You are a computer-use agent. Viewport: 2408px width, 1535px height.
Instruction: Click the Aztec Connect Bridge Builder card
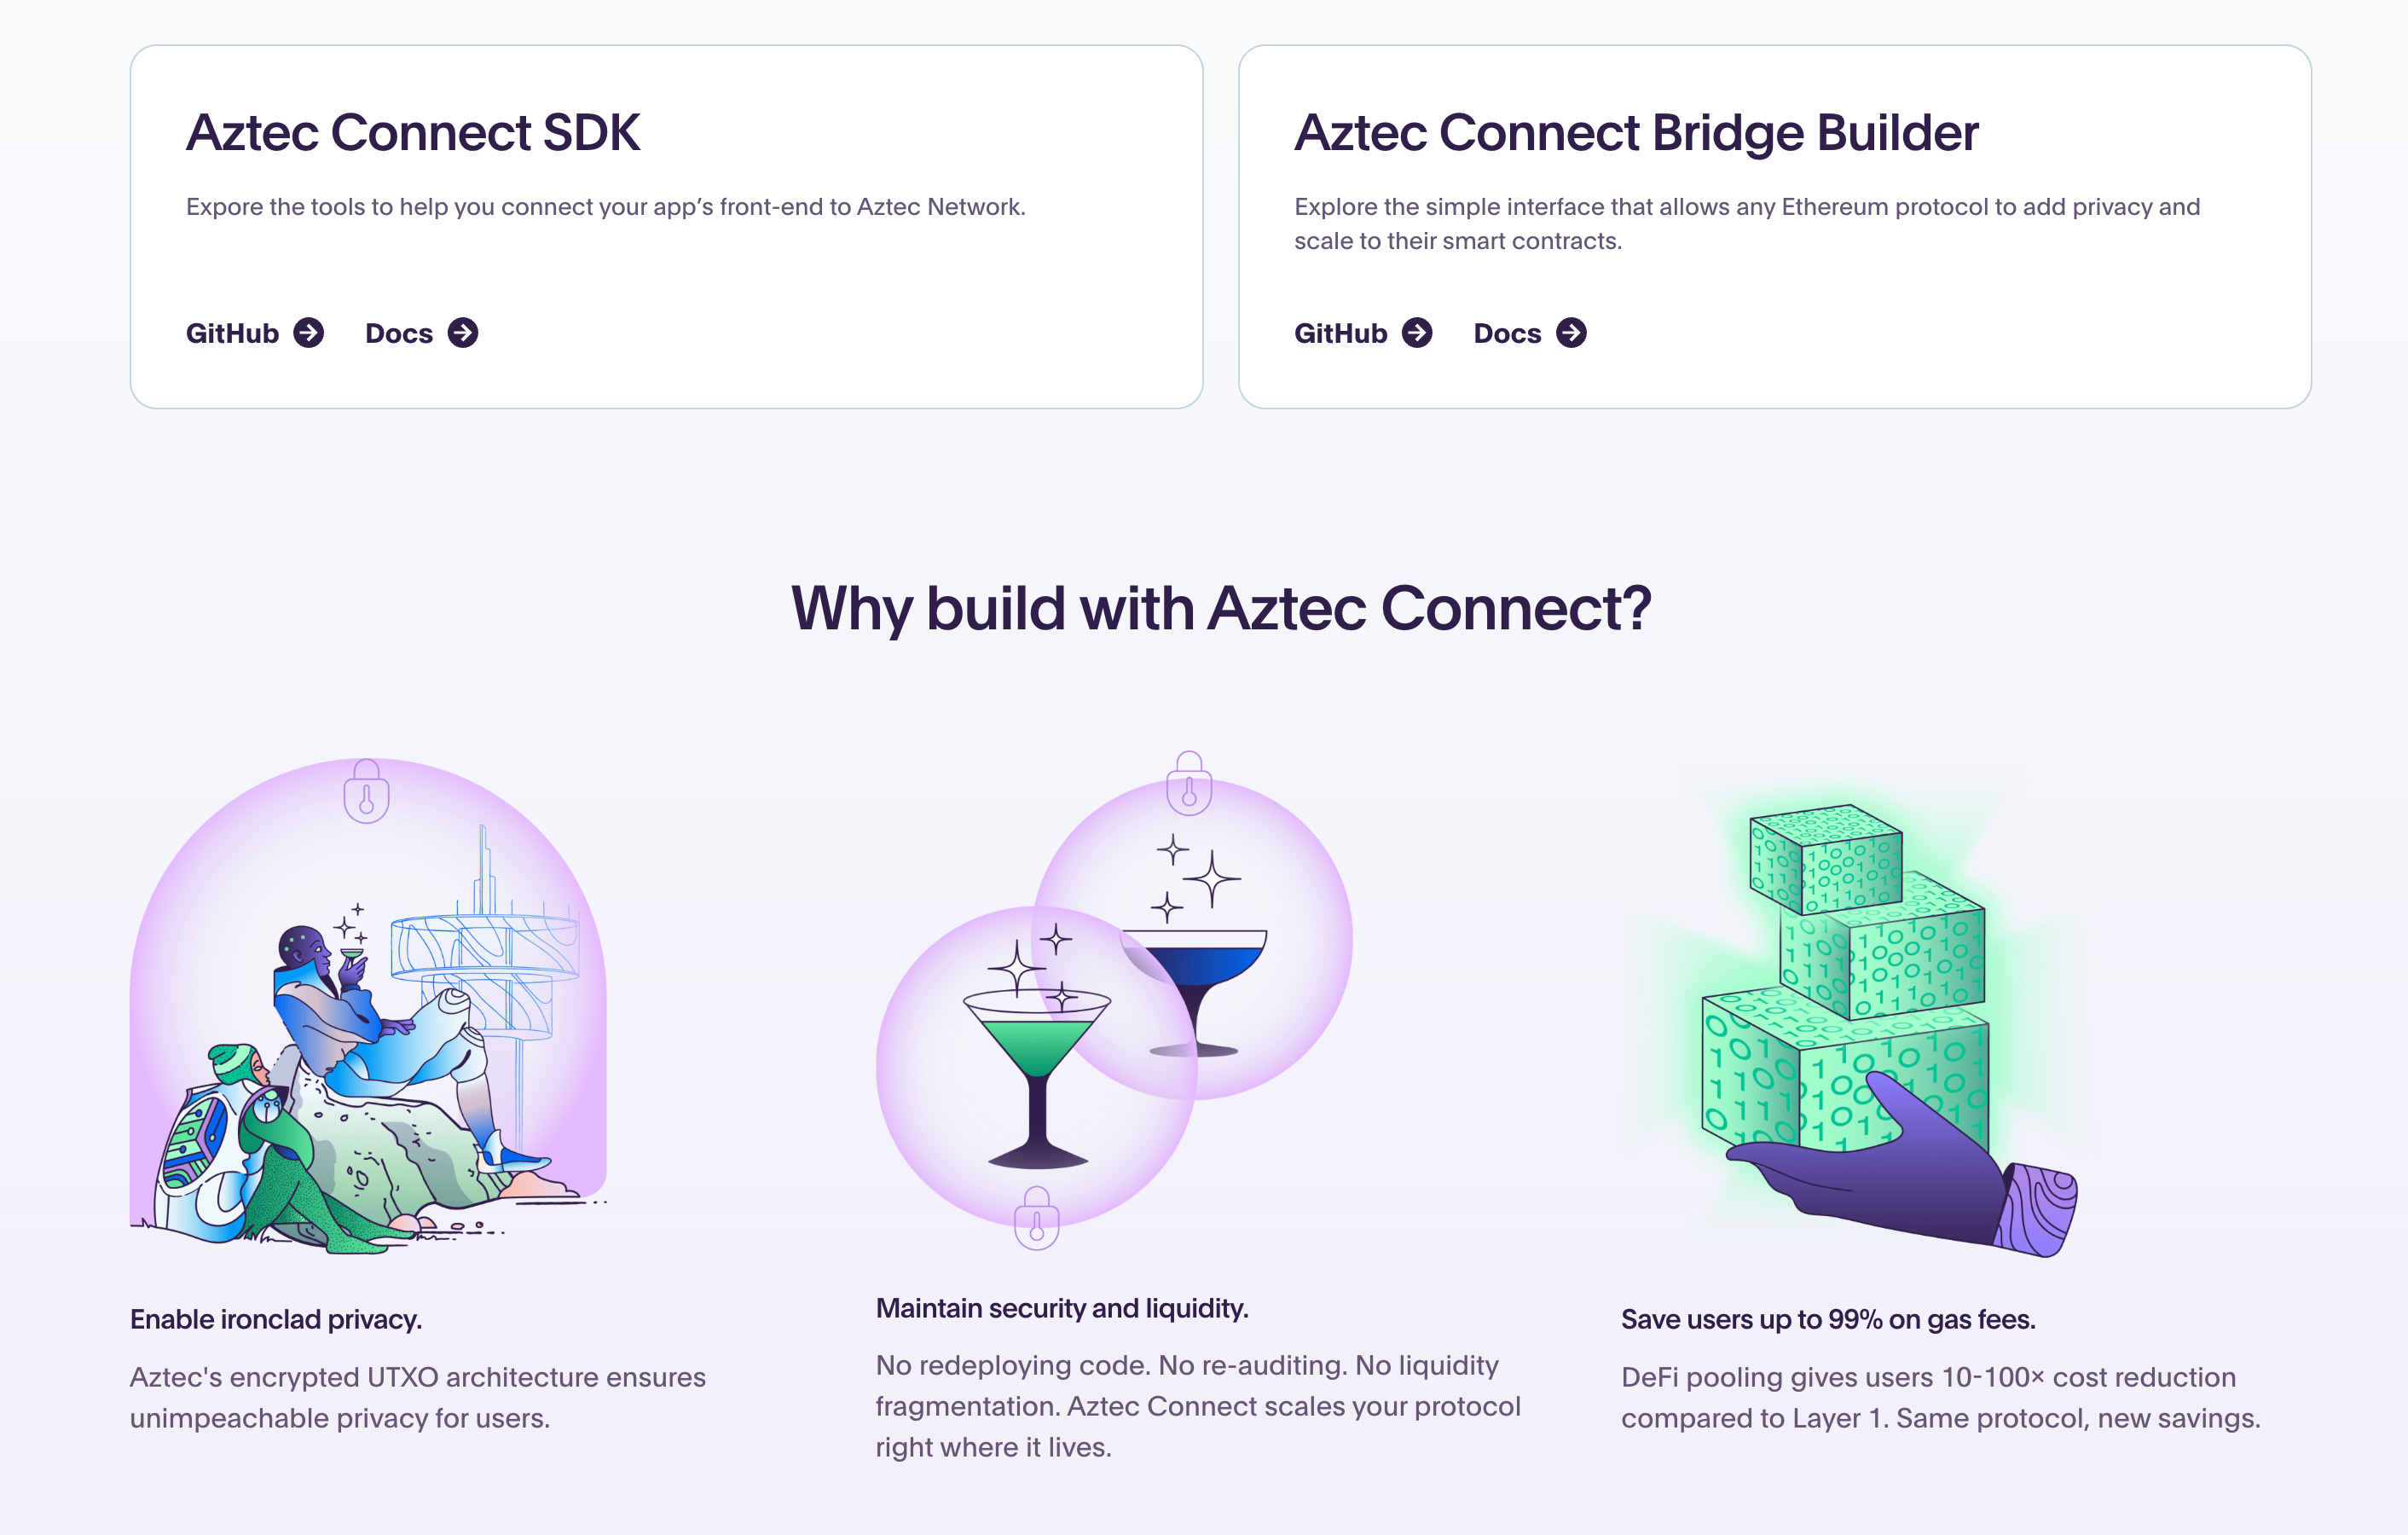pos(1775,225)
